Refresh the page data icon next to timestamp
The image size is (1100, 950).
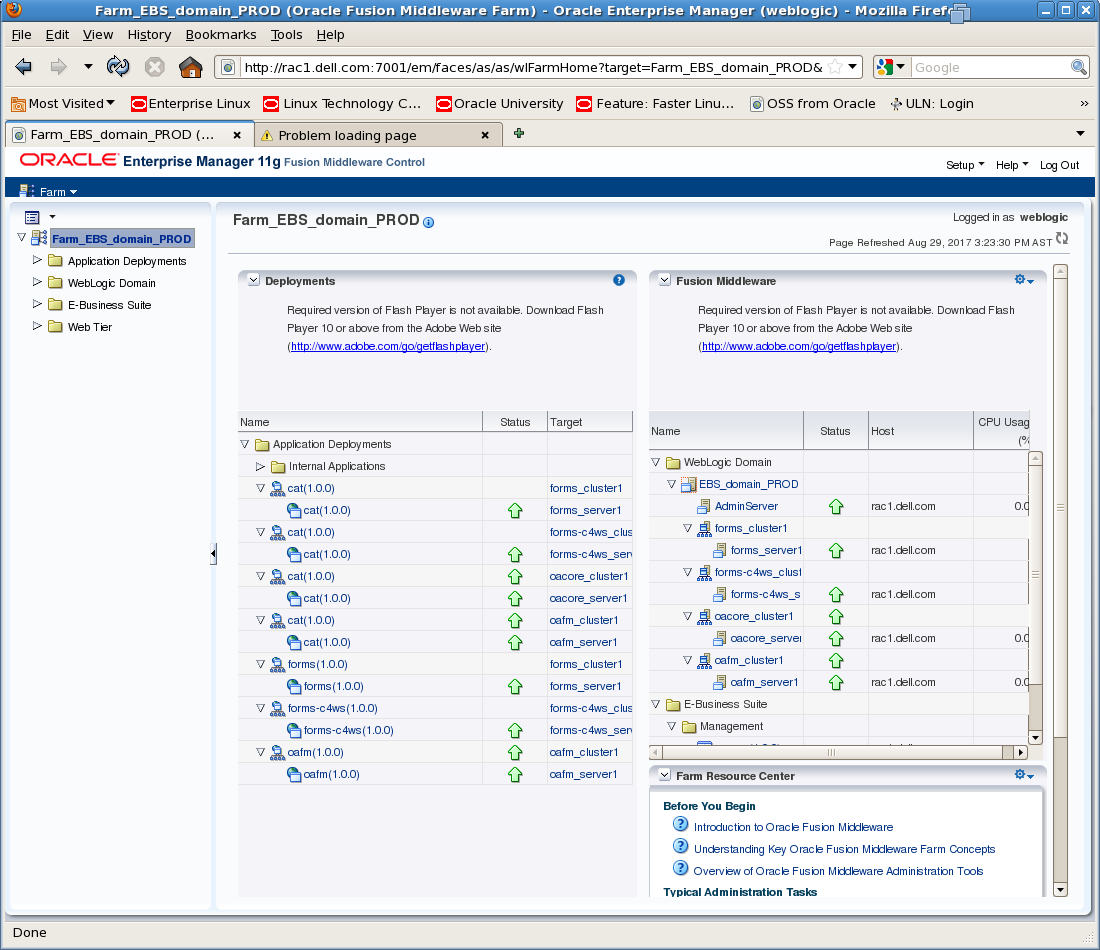point(1062,239)
